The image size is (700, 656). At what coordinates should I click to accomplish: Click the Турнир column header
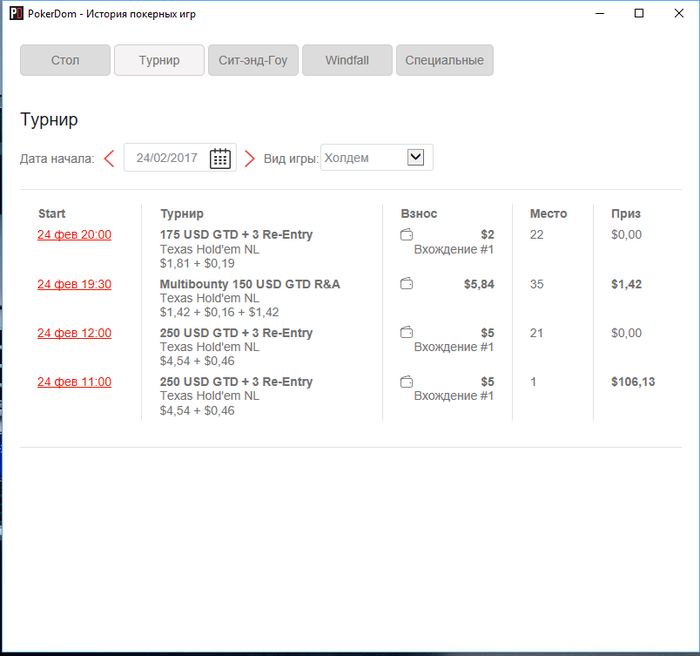pos(182,214)
